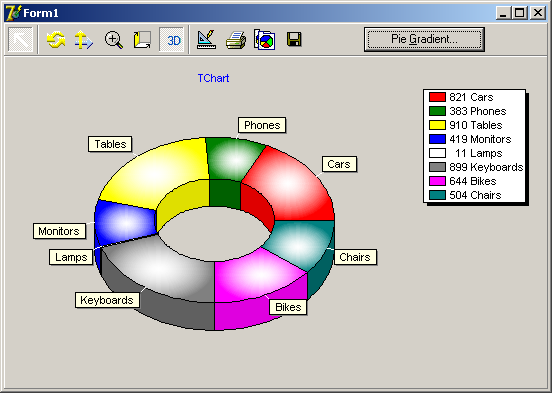This screenshot has height=393, width=552.
Task: Click the Lamps slice label
Action: tap(71, 257)
